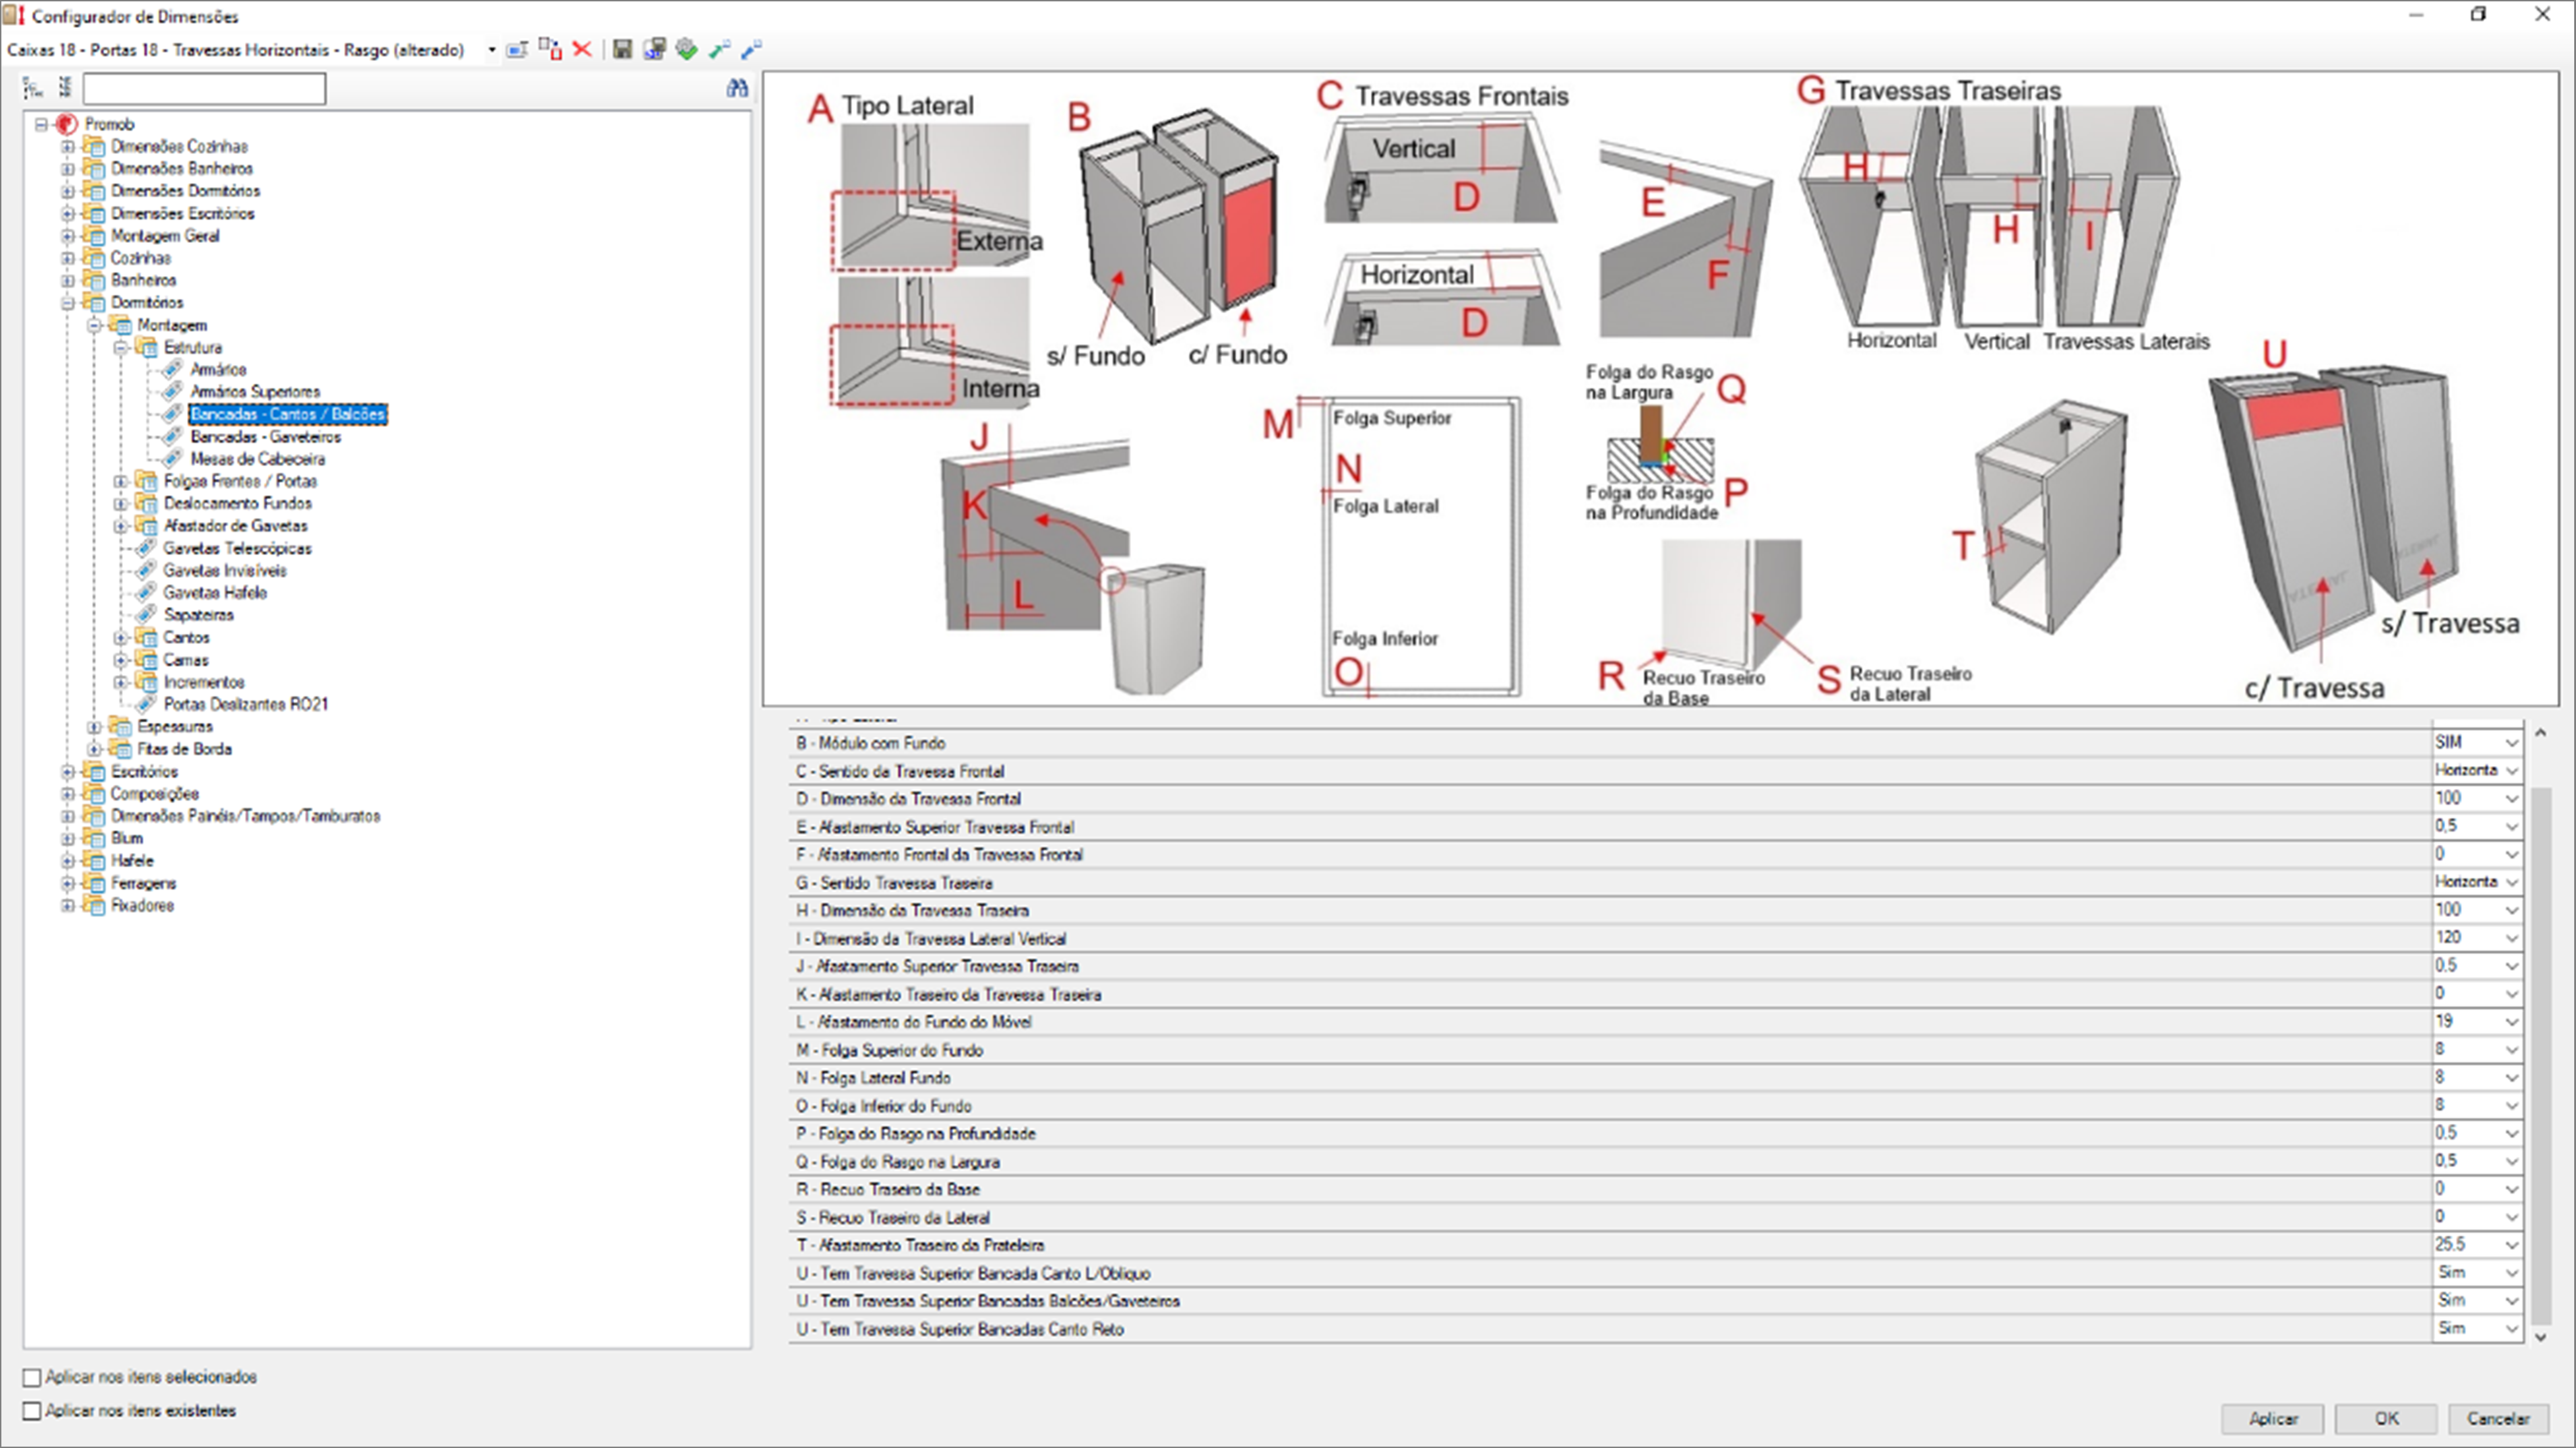Select Deslocamento Fundos tree item
This screenshot has width=2576, height=1448.
coord(238,504)
